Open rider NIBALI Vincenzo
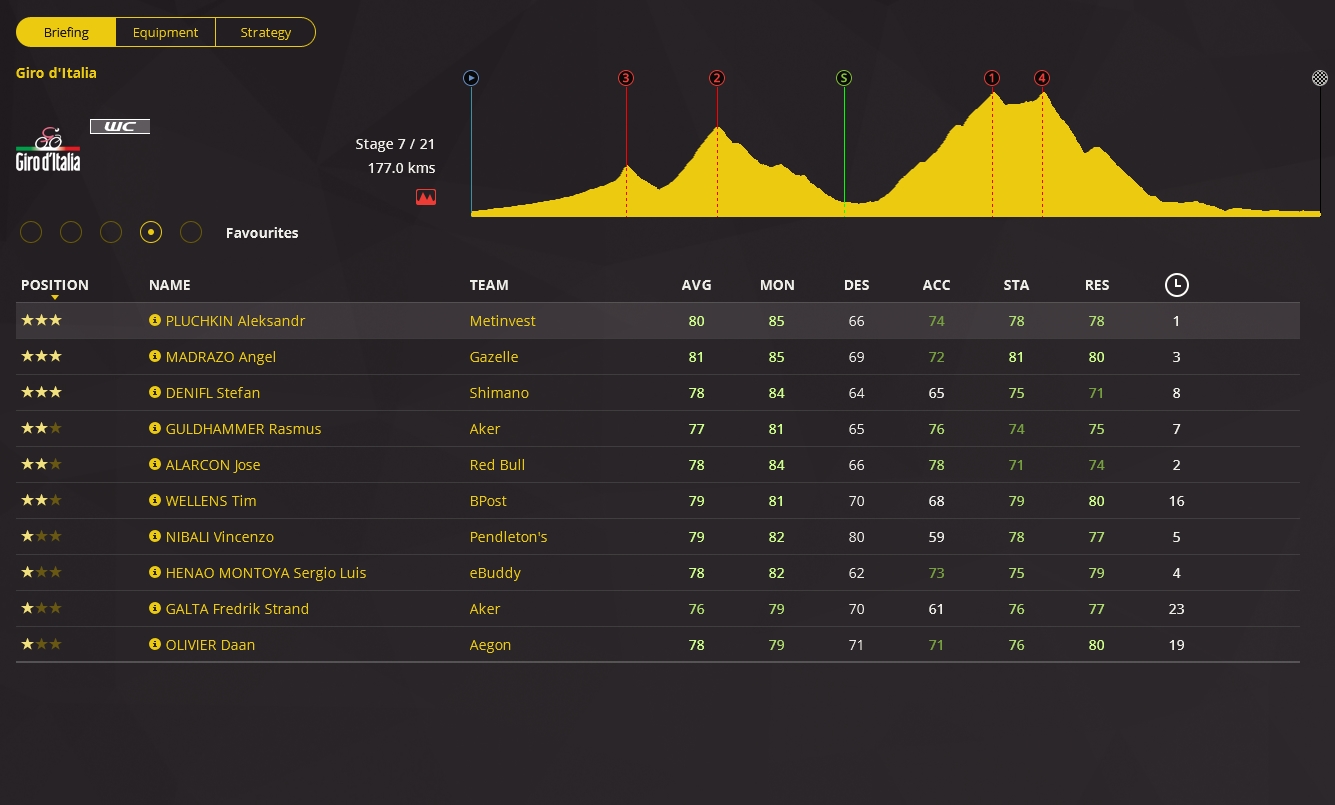The image size is (1335, 805). [x=220, y=537]
